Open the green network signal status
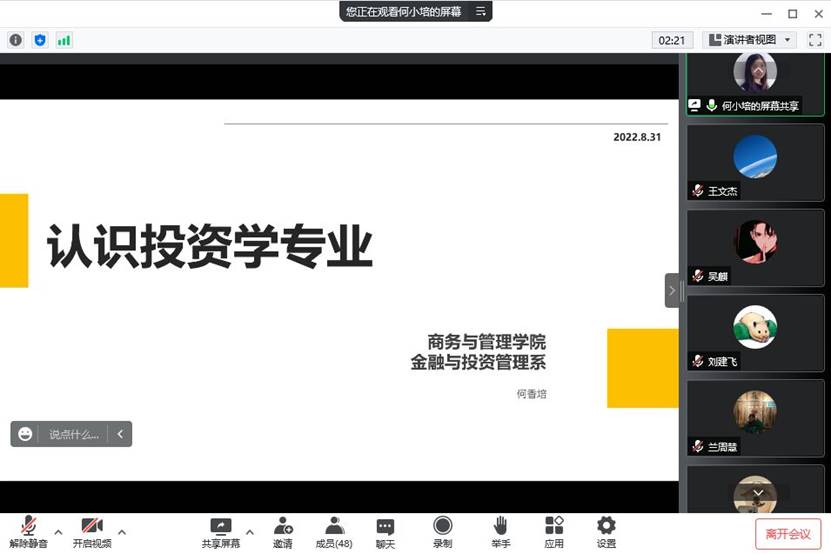 64,40
